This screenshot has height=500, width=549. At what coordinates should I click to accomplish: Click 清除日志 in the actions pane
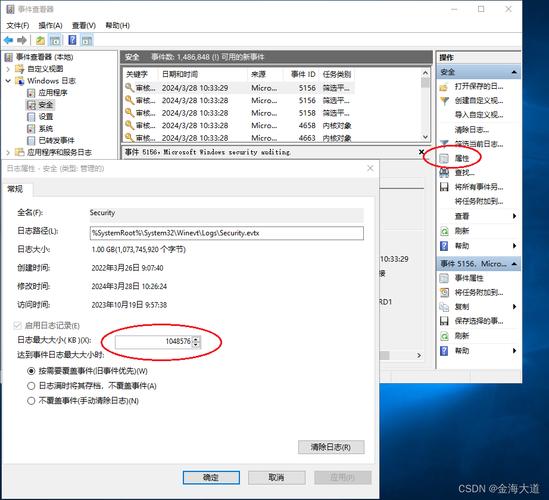coord(472,130)
